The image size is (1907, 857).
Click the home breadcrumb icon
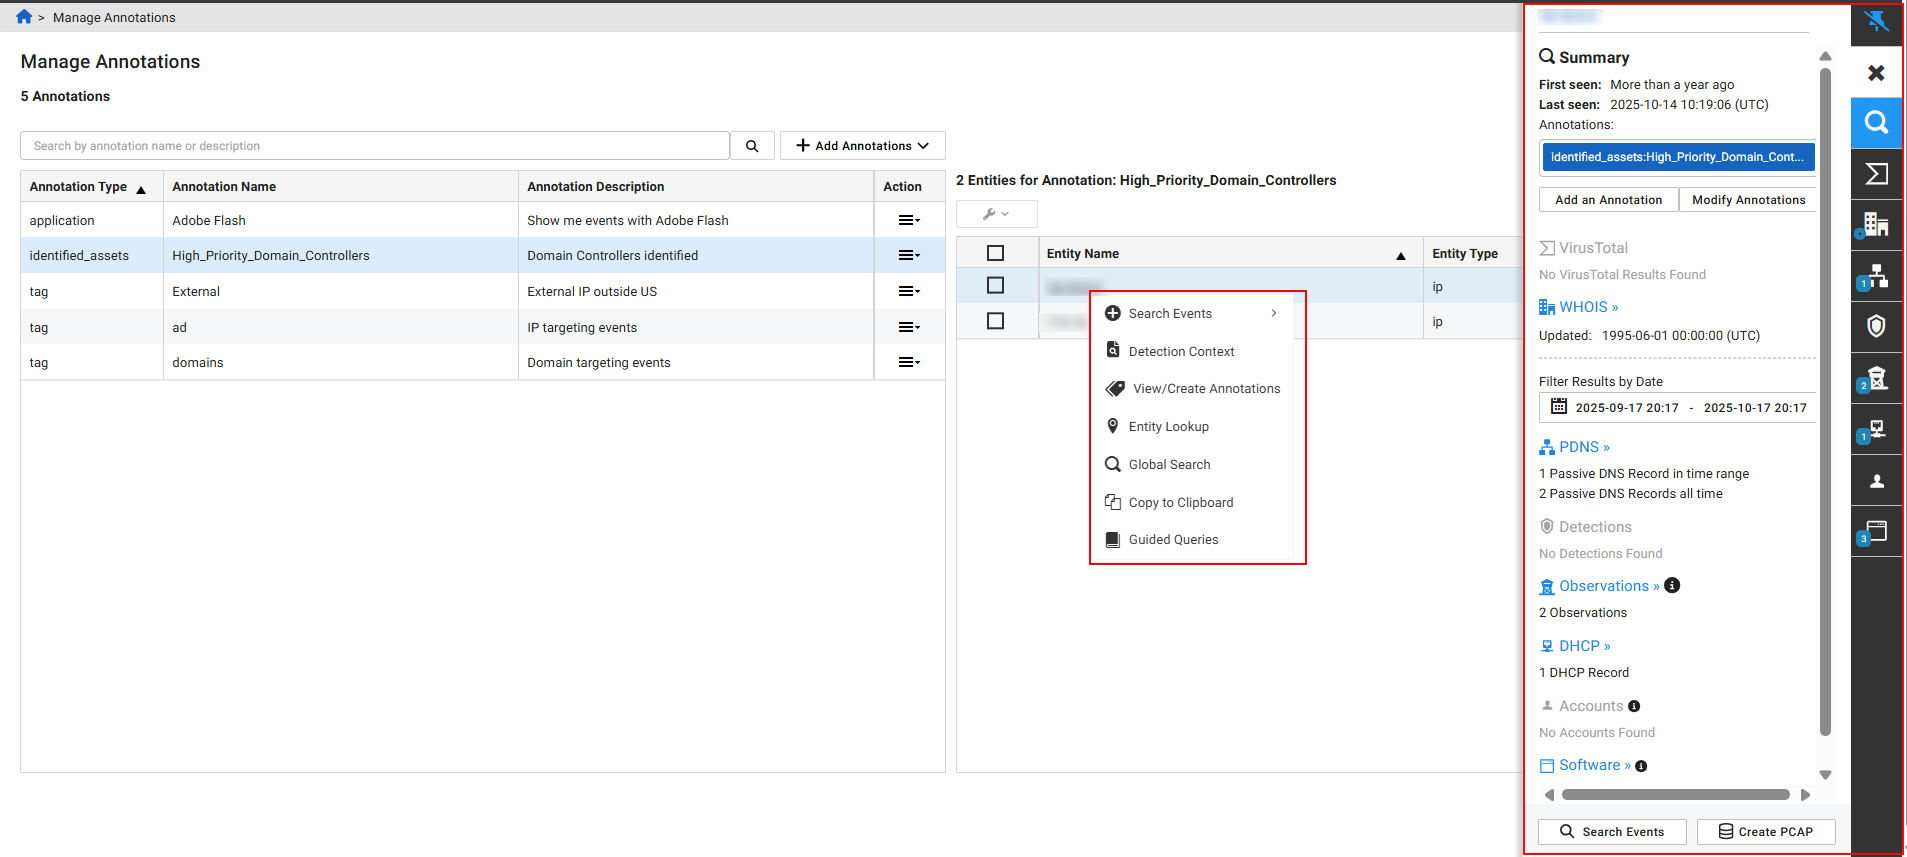24,17
